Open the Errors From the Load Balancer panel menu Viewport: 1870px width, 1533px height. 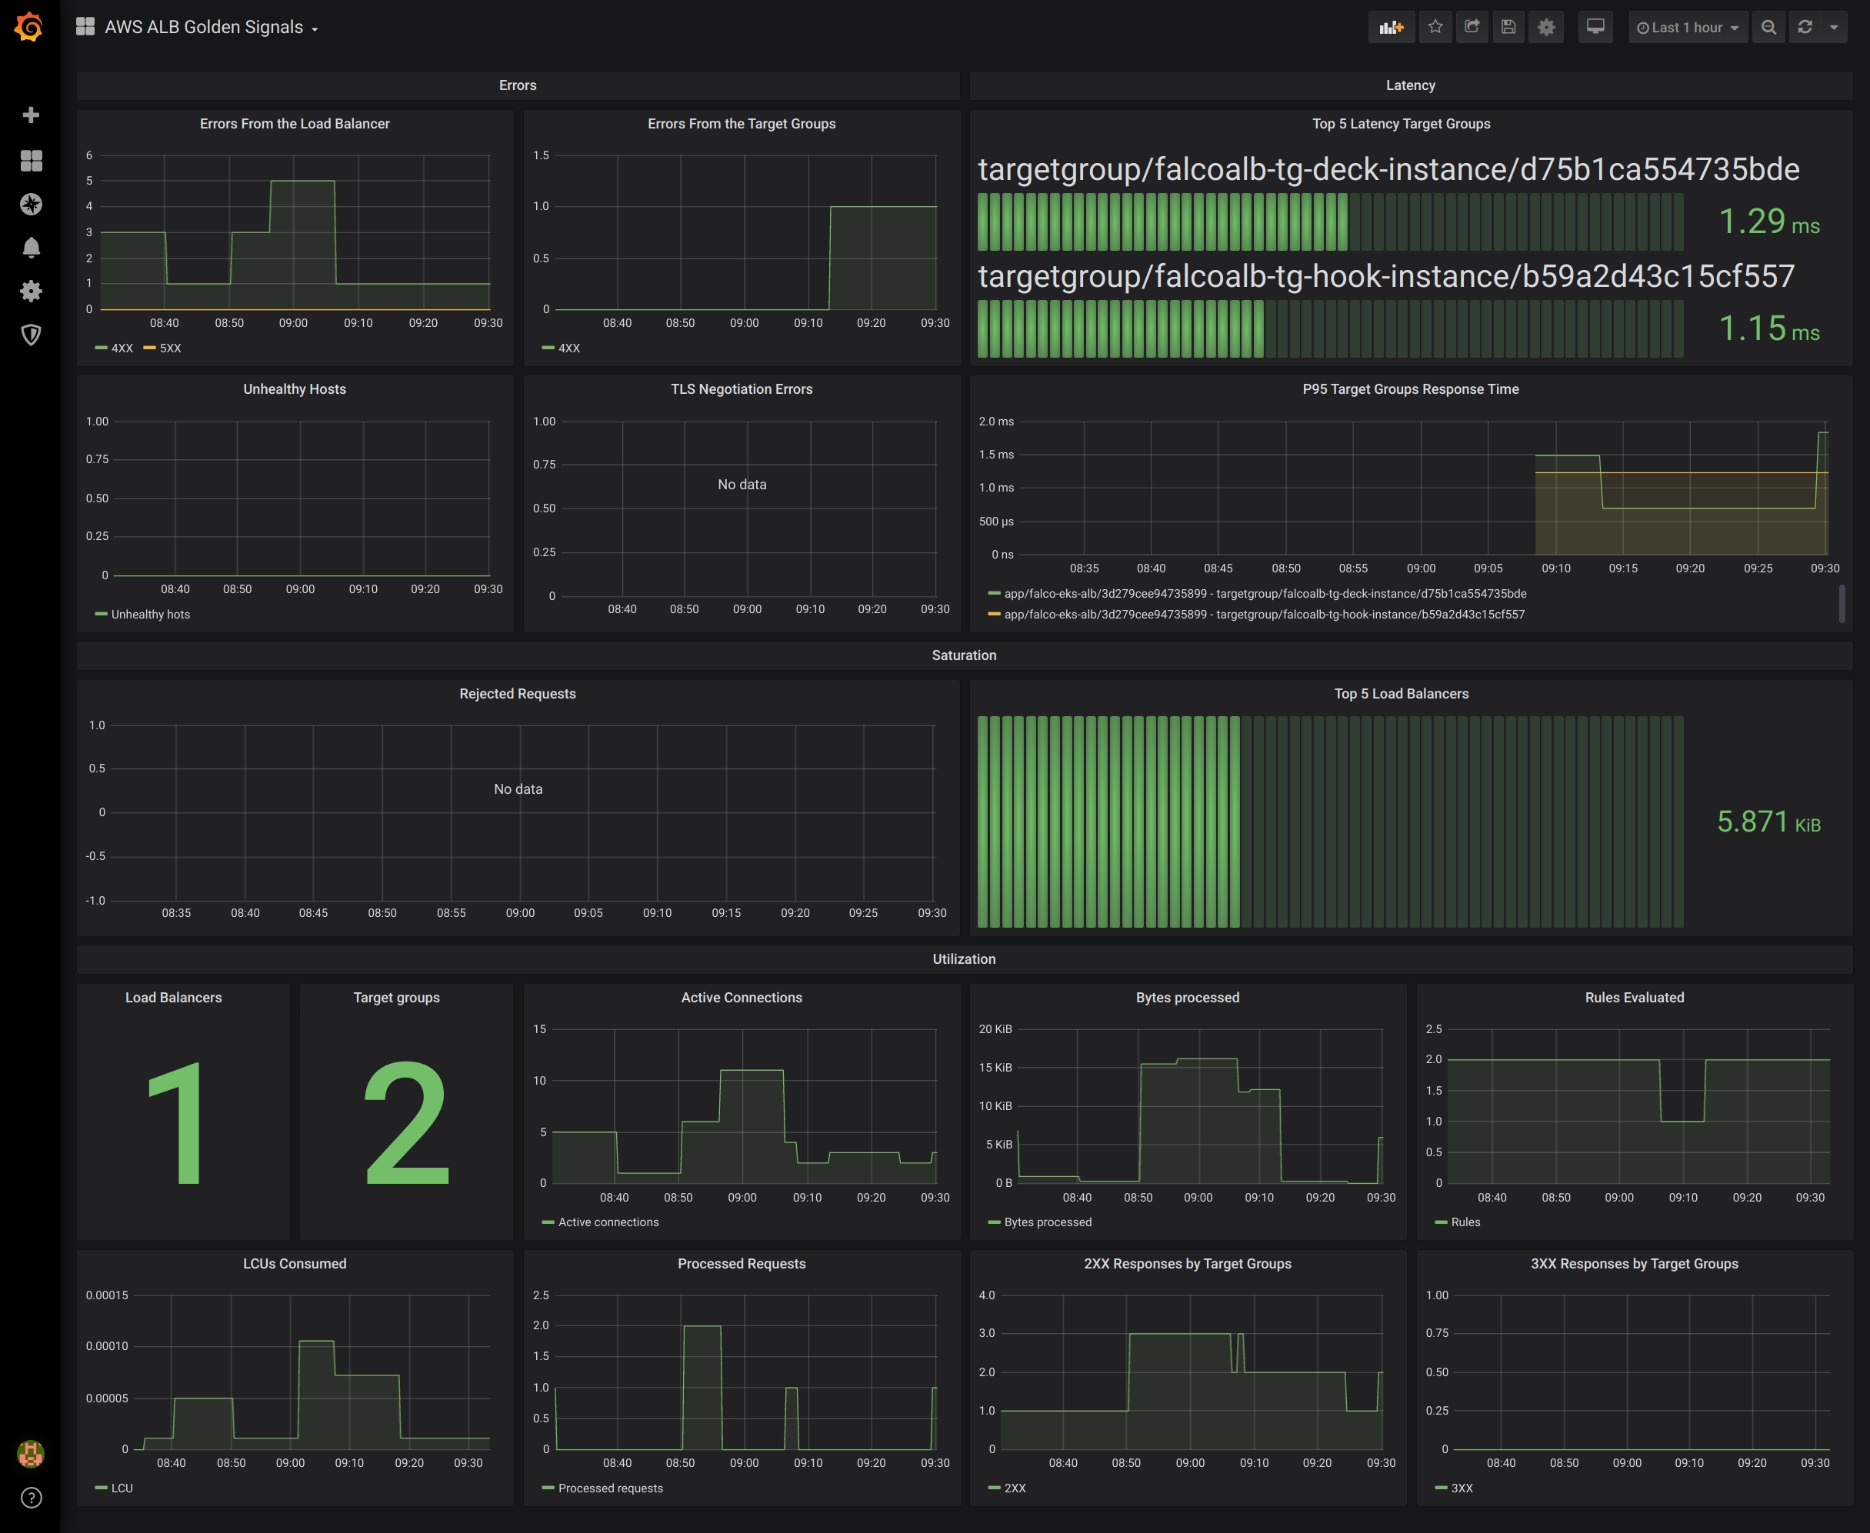pyautogui.click(x=295, y=124)
